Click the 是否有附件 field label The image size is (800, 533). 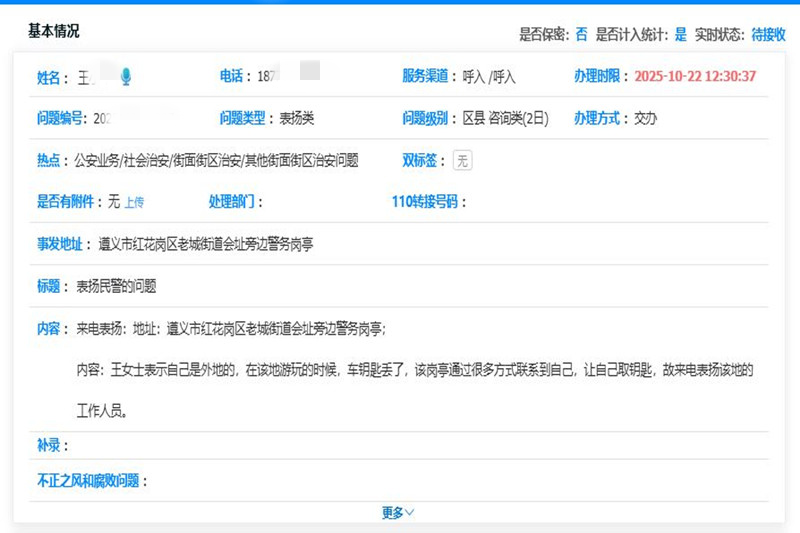point(65,202)
